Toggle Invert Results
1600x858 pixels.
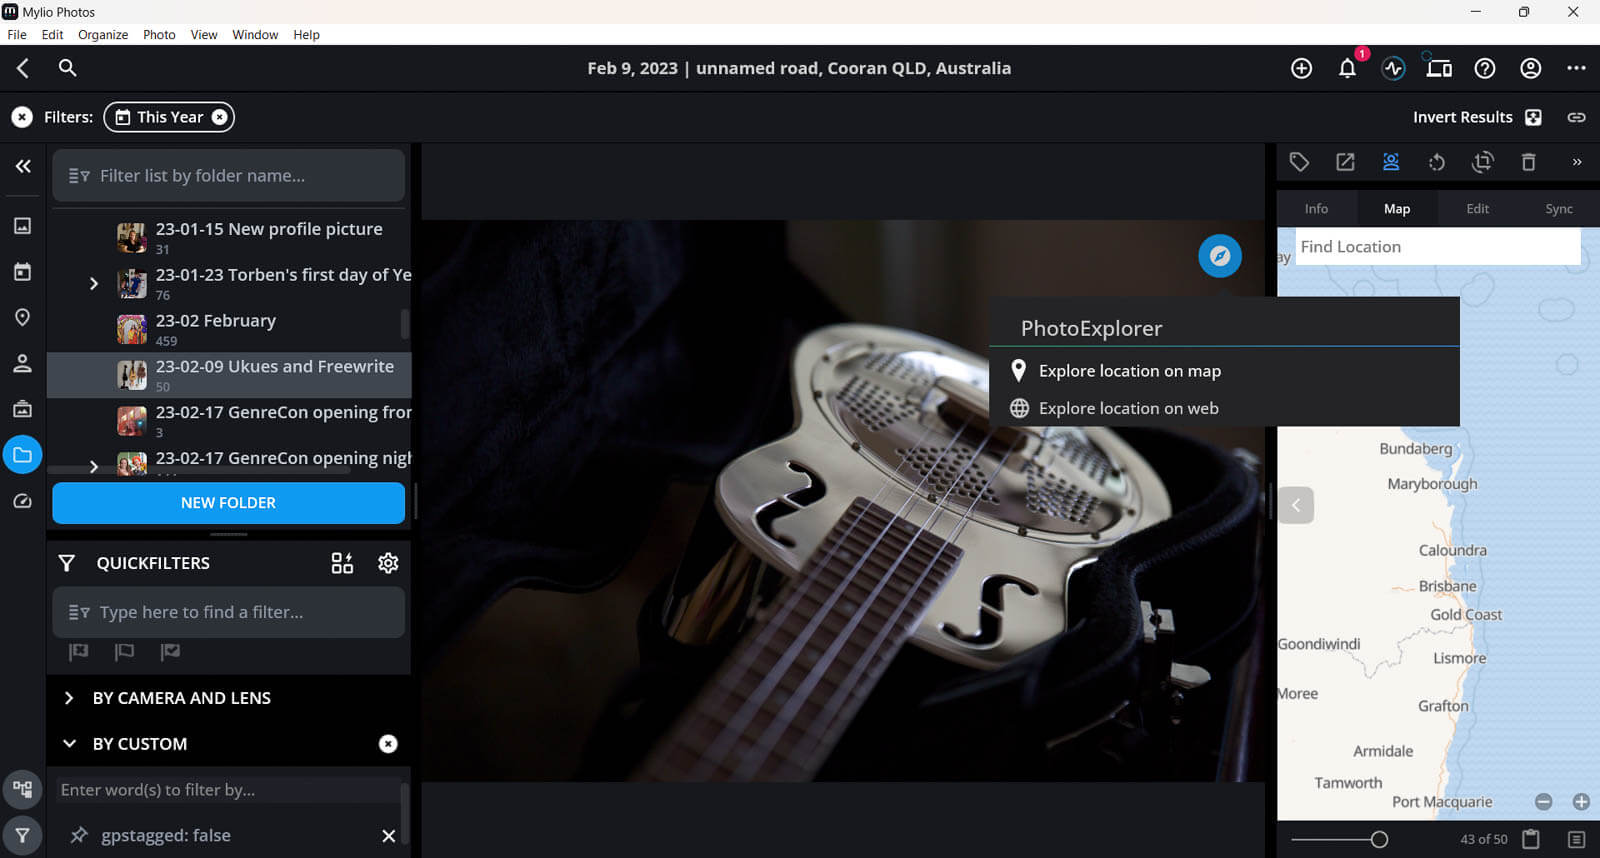click(1532, 117)
